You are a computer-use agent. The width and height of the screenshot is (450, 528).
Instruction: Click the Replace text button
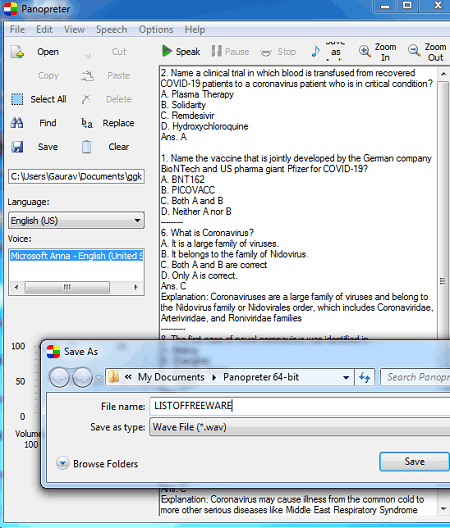[x=118, y=123]
